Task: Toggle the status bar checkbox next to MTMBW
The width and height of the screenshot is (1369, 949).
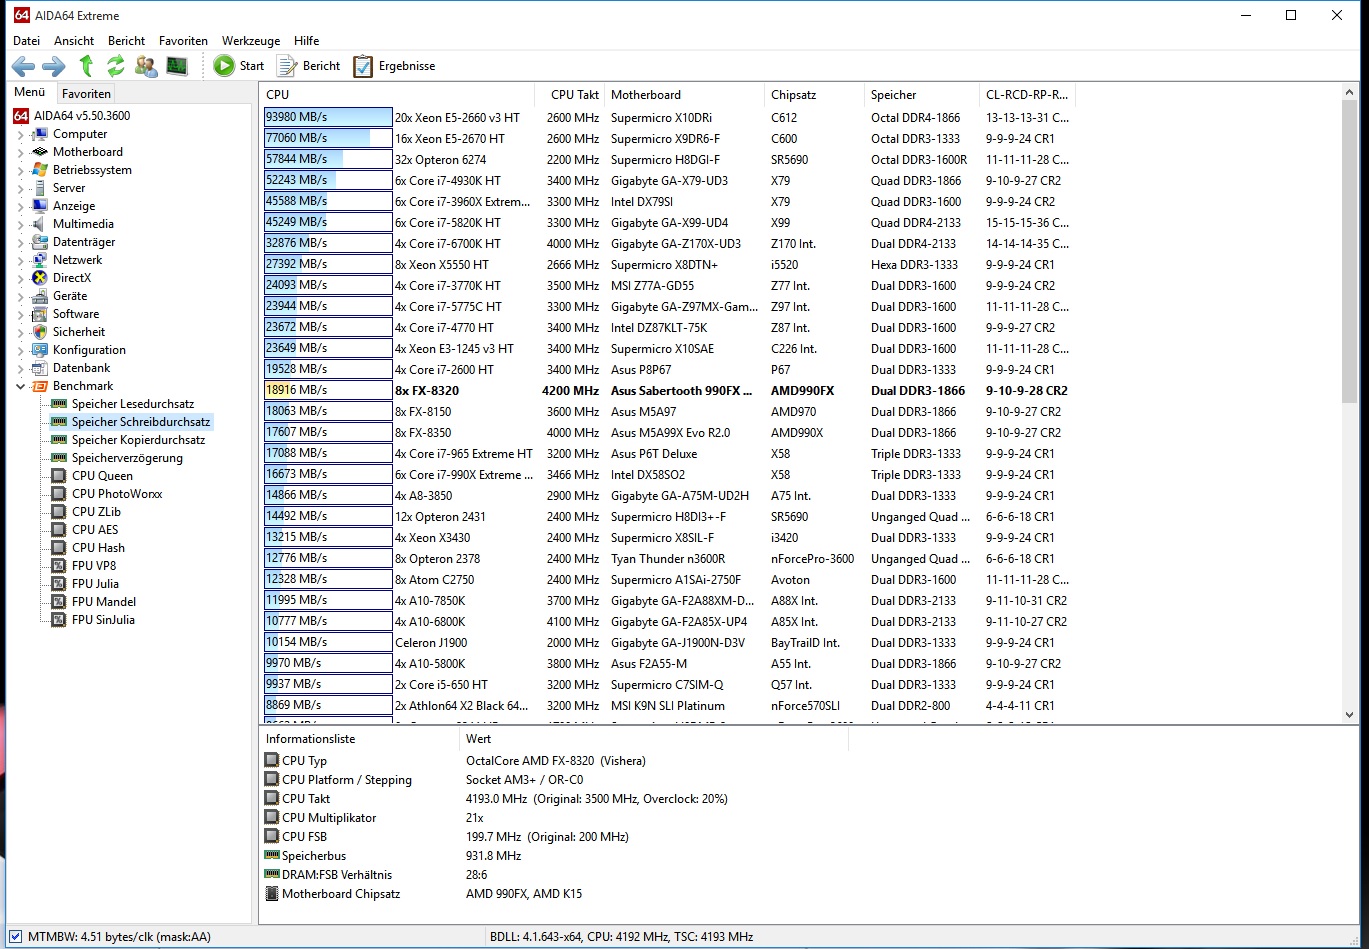Action: click(x=15, y=937)
